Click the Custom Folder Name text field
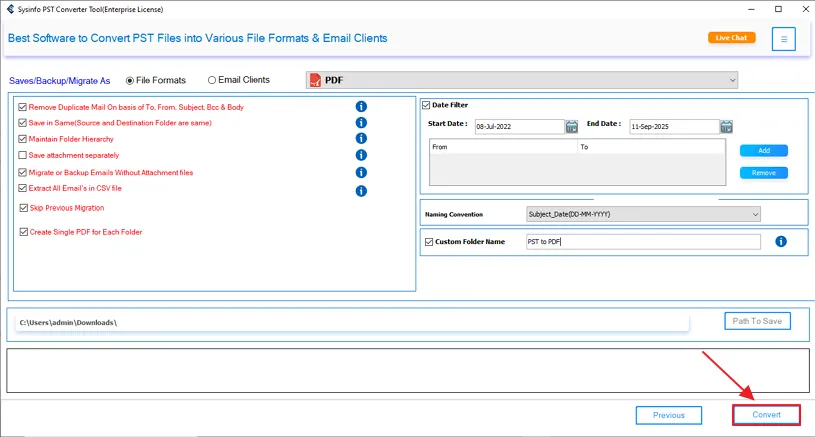The height and width of the screenshot is (437, 815). click(643, 242)
